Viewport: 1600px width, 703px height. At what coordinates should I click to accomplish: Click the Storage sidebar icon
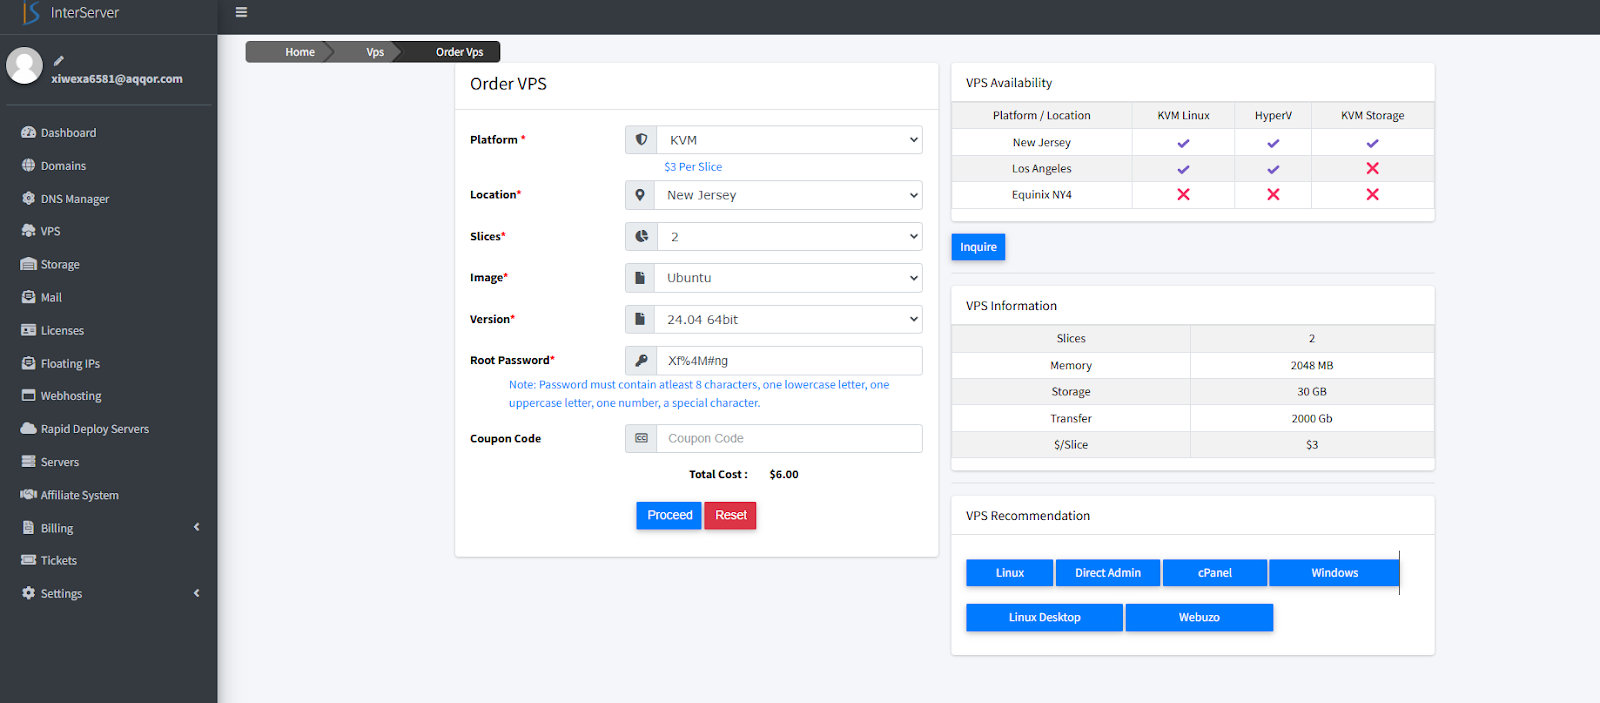(28, 264)
